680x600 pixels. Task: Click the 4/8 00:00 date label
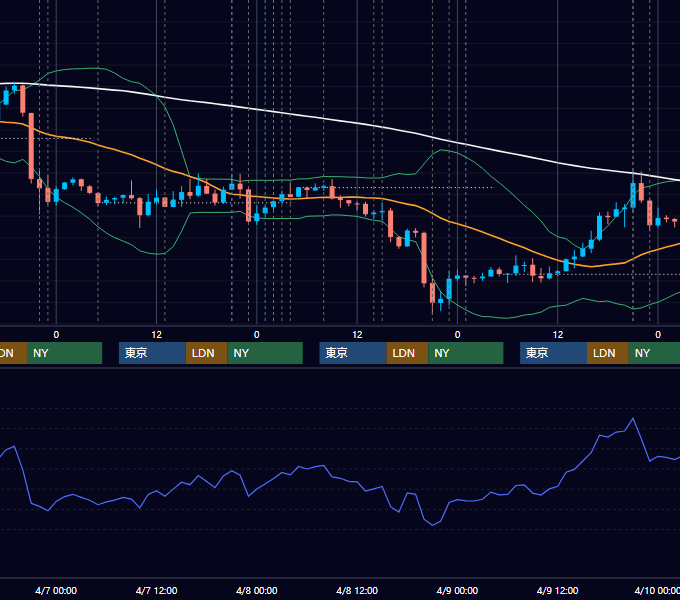click(256, 590)
